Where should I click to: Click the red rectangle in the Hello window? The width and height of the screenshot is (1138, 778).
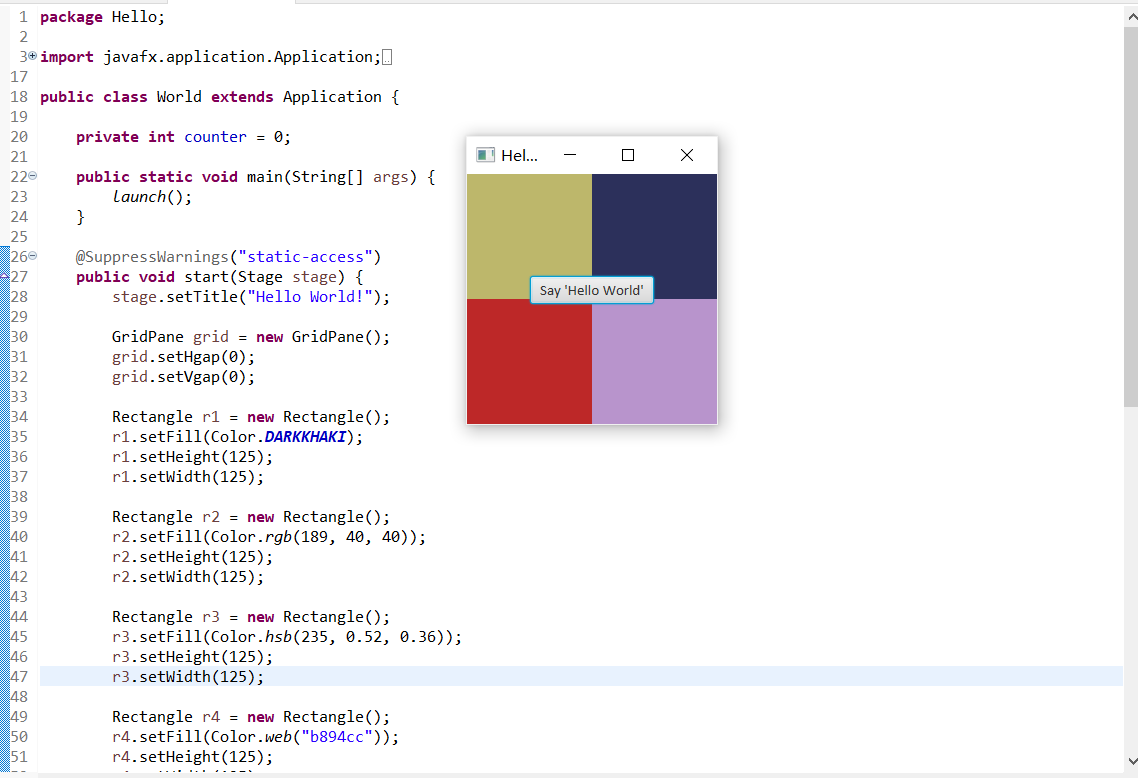(x=529, y=361)
